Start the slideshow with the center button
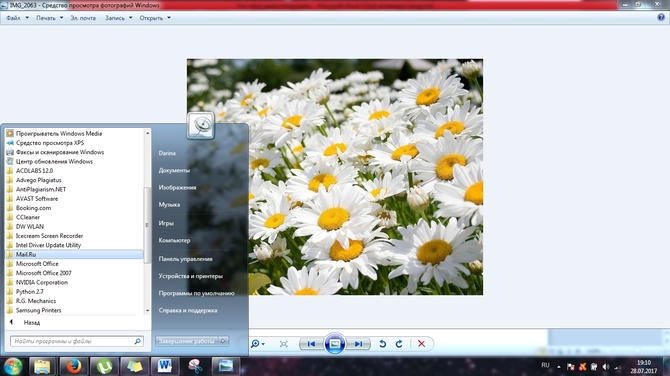This screenshot has width=670, height=376. pos(335,344)
